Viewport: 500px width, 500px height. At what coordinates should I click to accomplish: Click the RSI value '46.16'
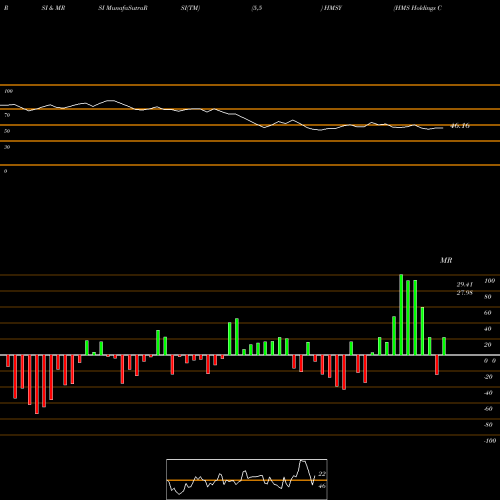click(x=460, y=126)
